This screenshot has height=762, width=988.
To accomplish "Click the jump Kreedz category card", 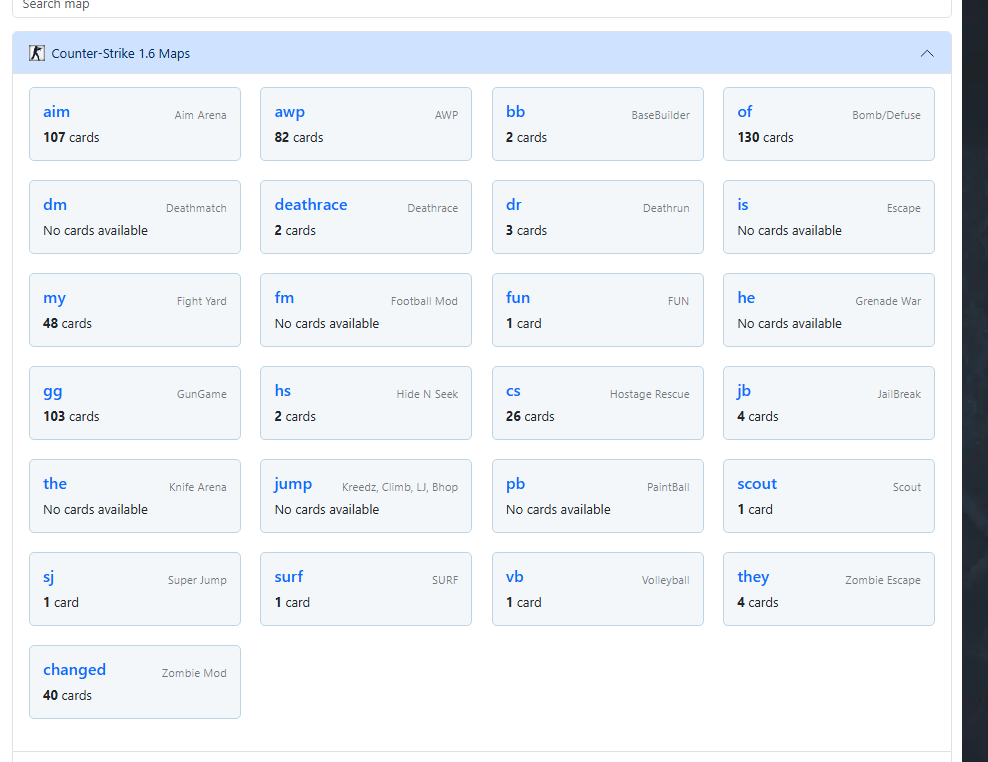I will [x=365, y=496].
